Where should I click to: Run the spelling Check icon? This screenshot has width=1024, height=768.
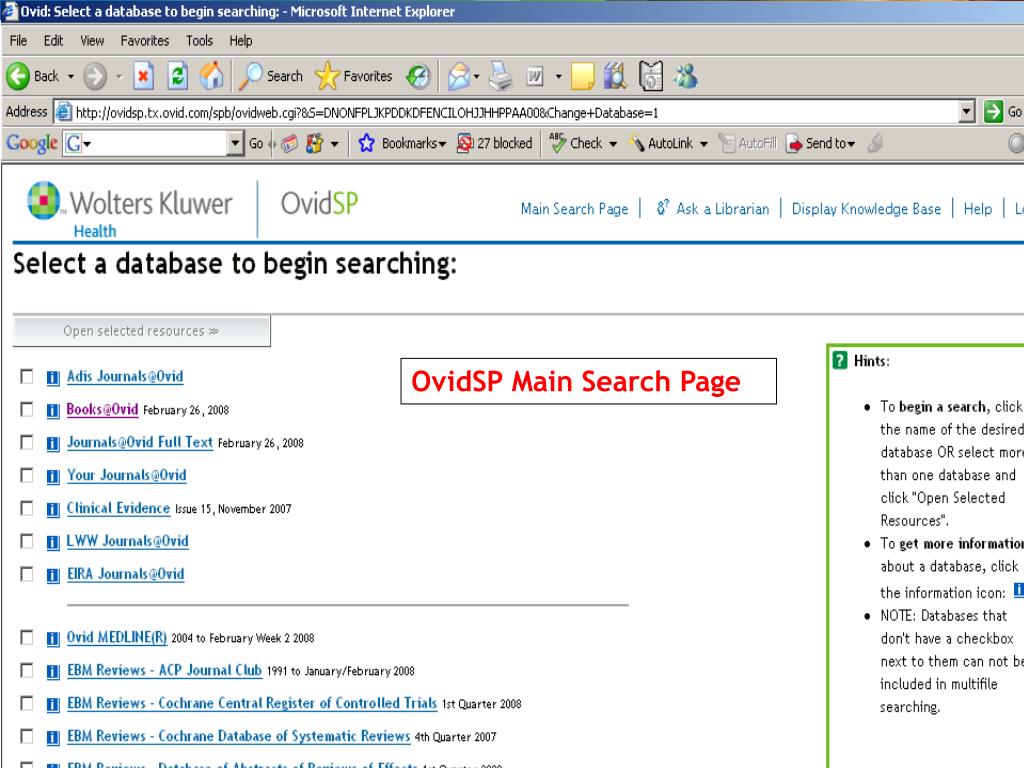[557, 142]
